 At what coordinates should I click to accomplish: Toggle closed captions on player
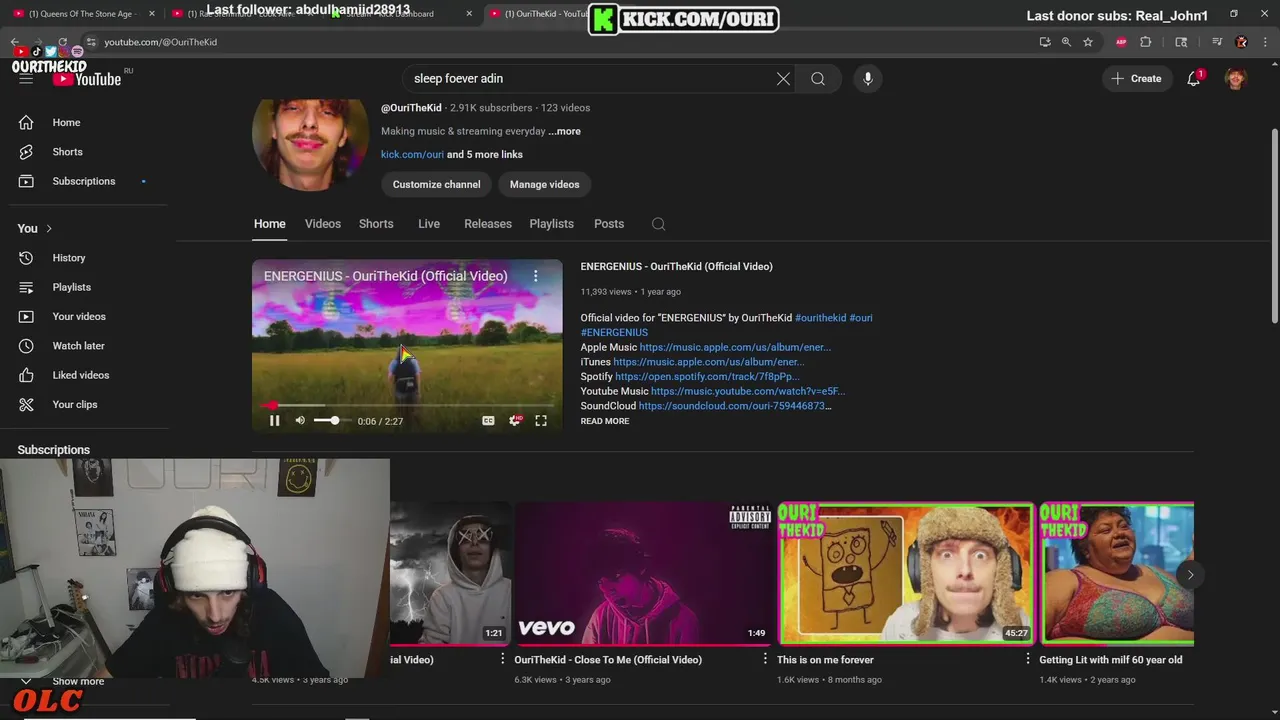coord(488,421)
